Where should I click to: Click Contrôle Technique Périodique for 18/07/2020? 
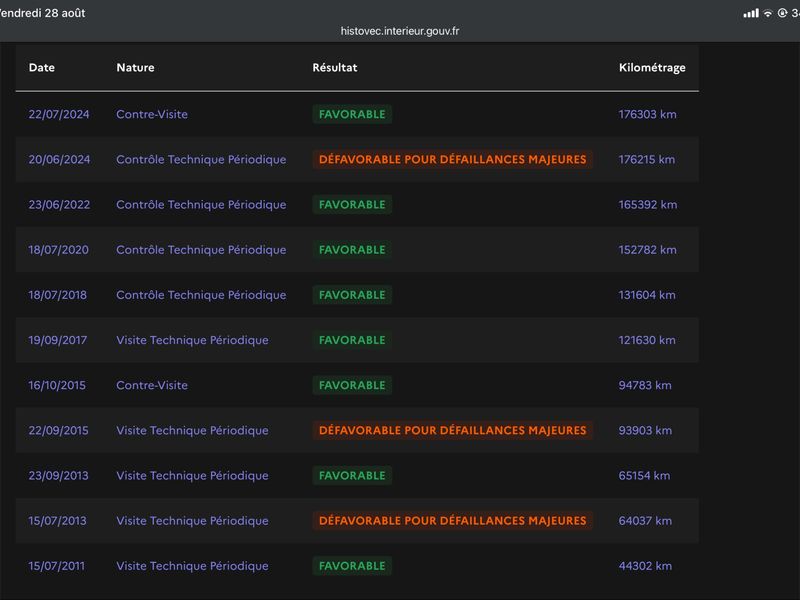201,249
